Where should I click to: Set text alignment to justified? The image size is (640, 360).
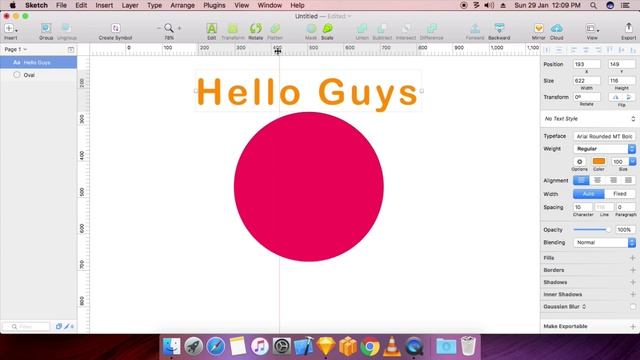coord(628,180)
